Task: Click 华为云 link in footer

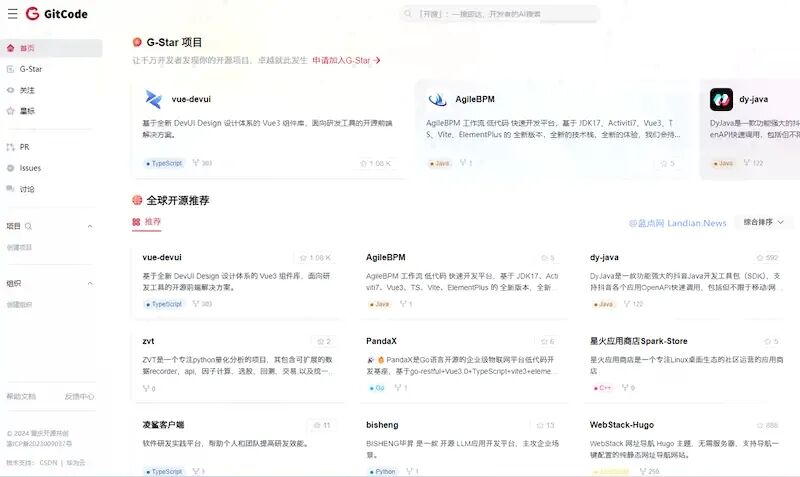Action: tap(76, 463)
